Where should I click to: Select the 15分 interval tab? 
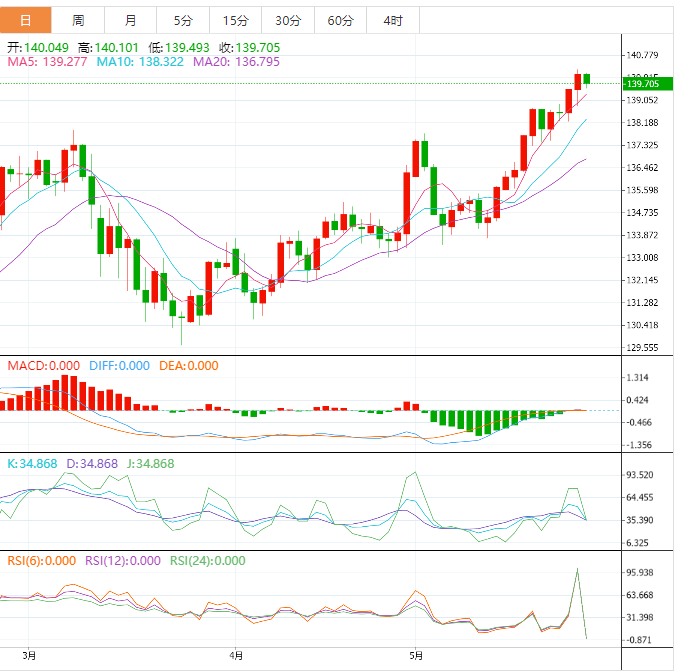pos(235,20)
